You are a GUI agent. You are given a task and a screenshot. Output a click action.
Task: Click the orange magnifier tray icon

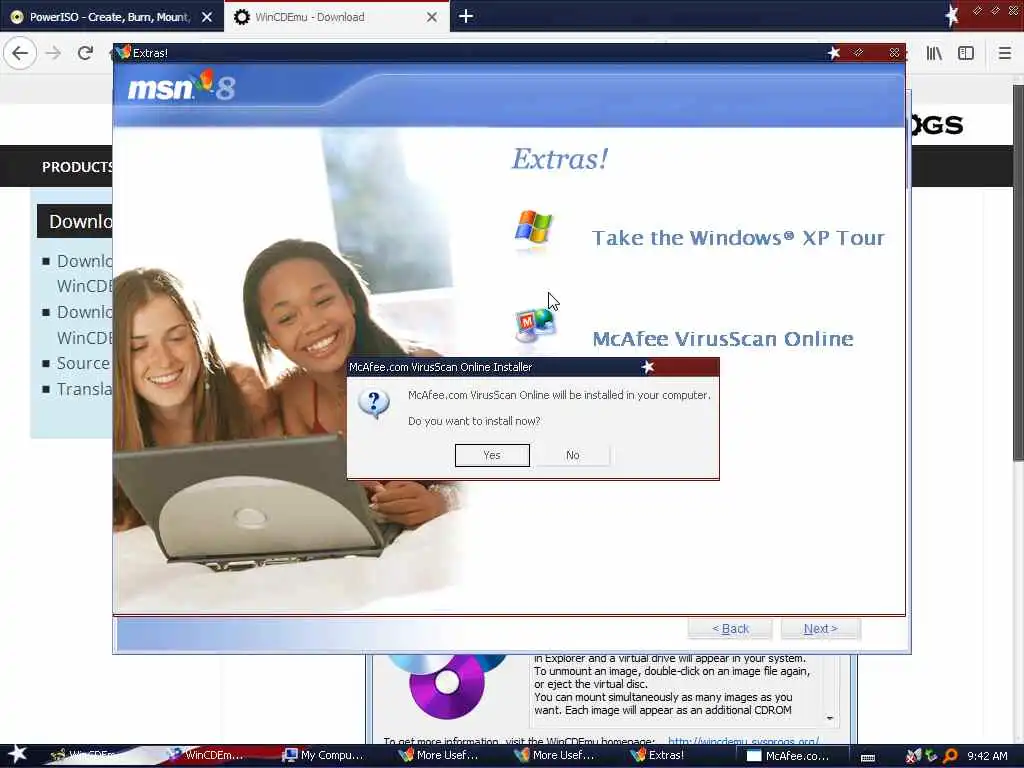click(950, 756)
